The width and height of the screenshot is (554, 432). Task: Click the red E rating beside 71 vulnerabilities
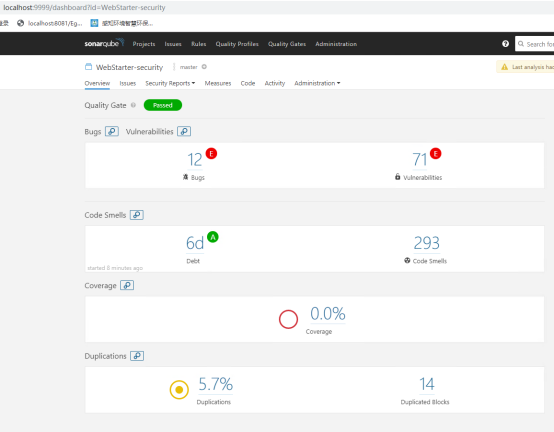point(435,154)
